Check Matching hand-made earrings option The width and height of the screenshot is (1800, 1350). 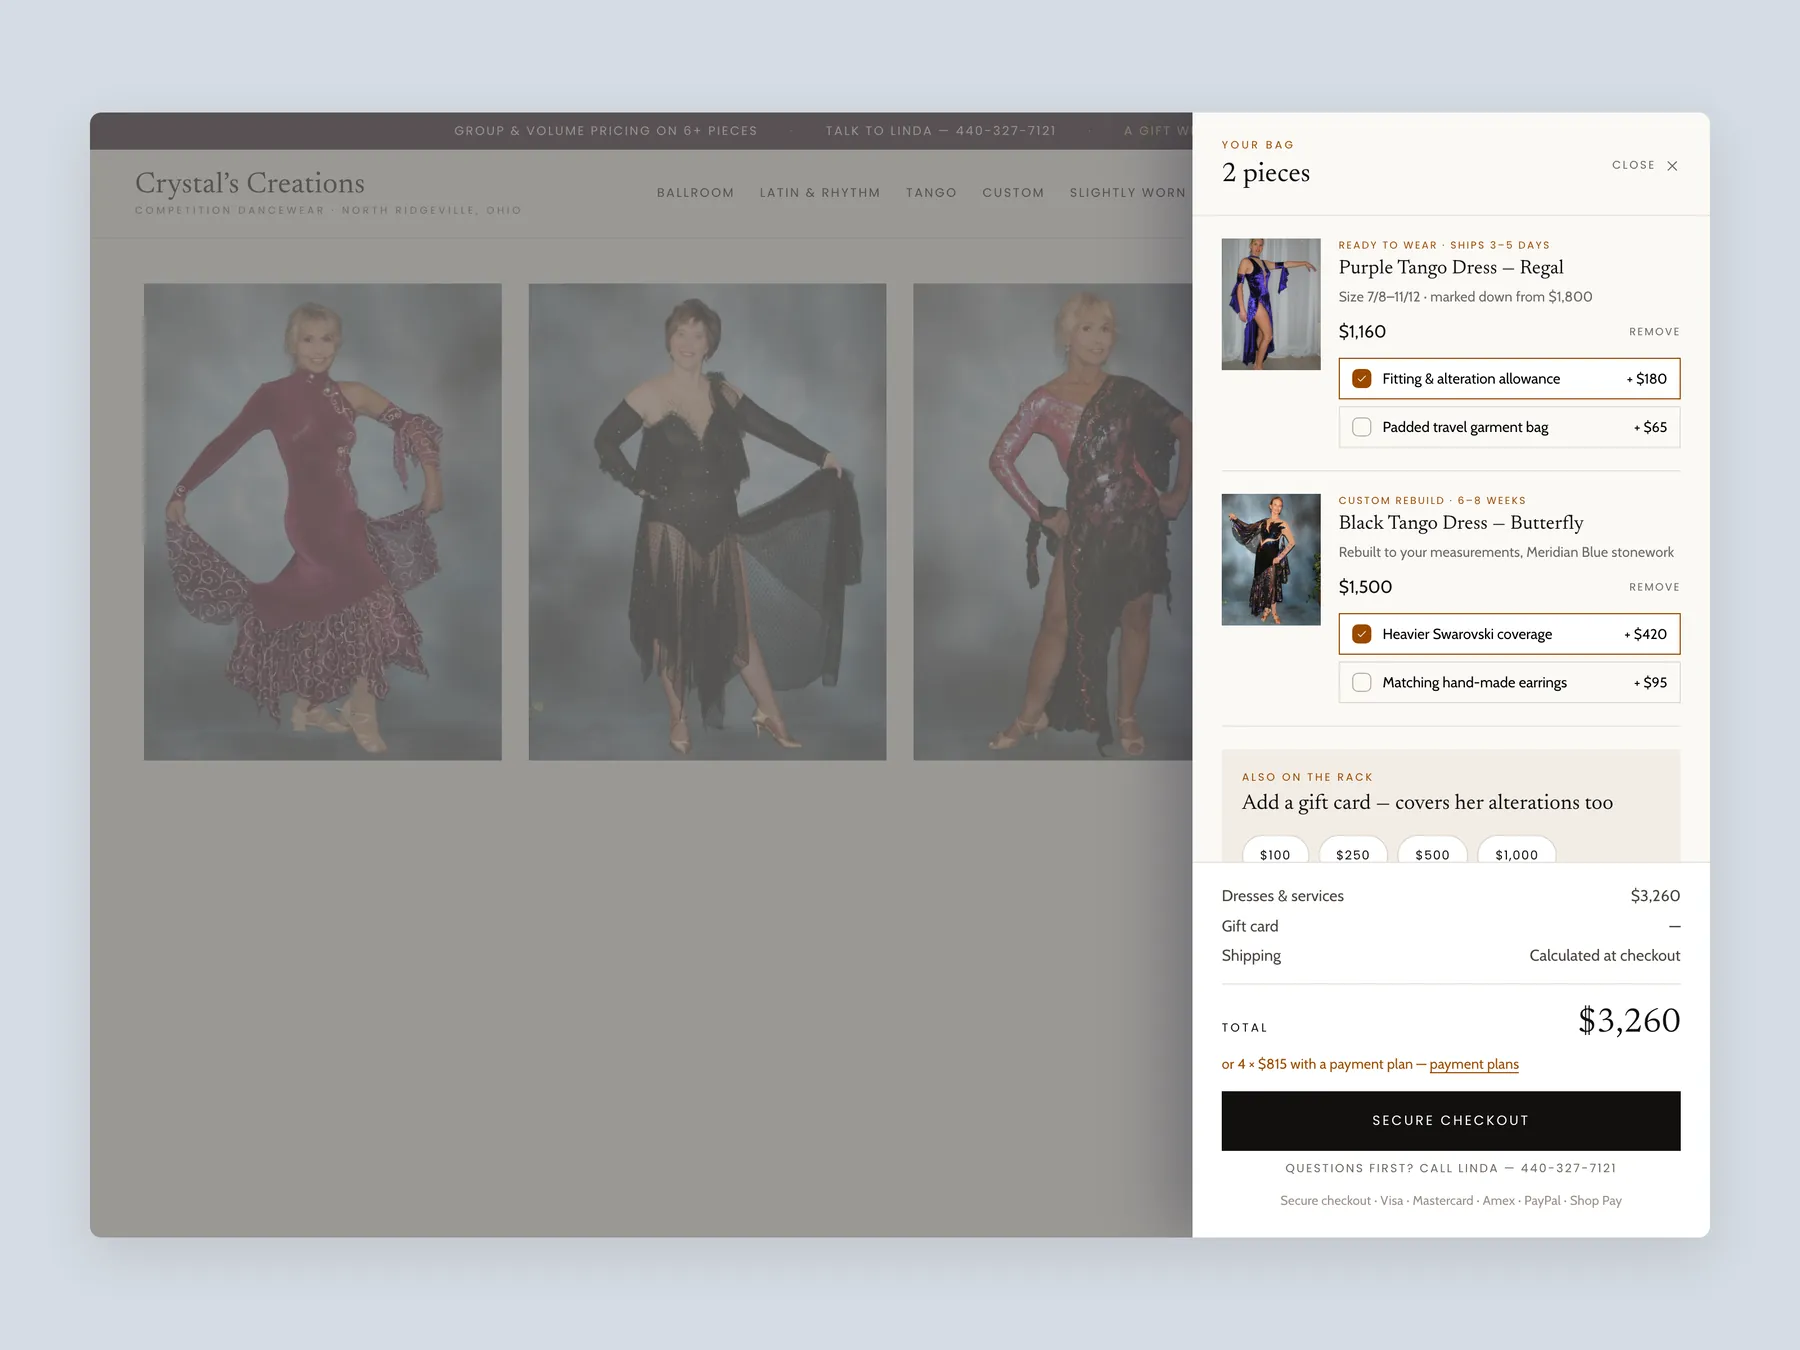pyautogui.click(x=1361, y=682)
